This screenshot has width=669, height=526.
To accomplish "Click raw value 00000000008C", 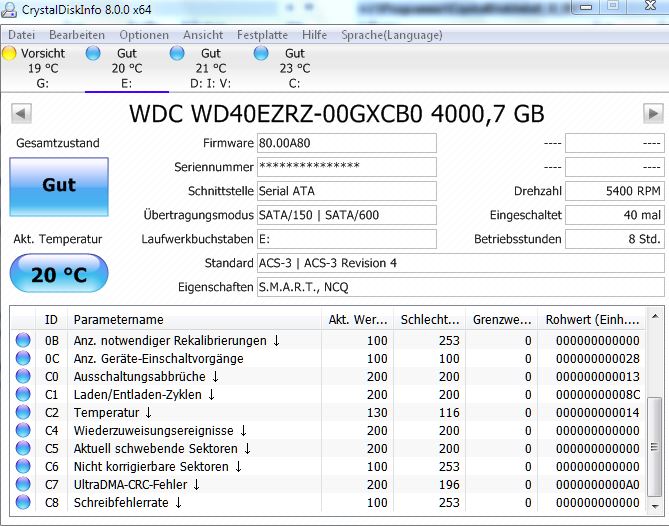I will [x=597, y=395].
